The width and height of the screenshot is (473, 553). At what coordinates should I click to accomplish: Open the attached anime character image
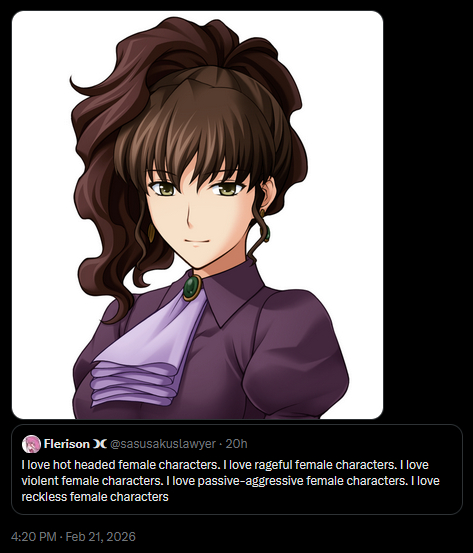click(x=198, y=215)
